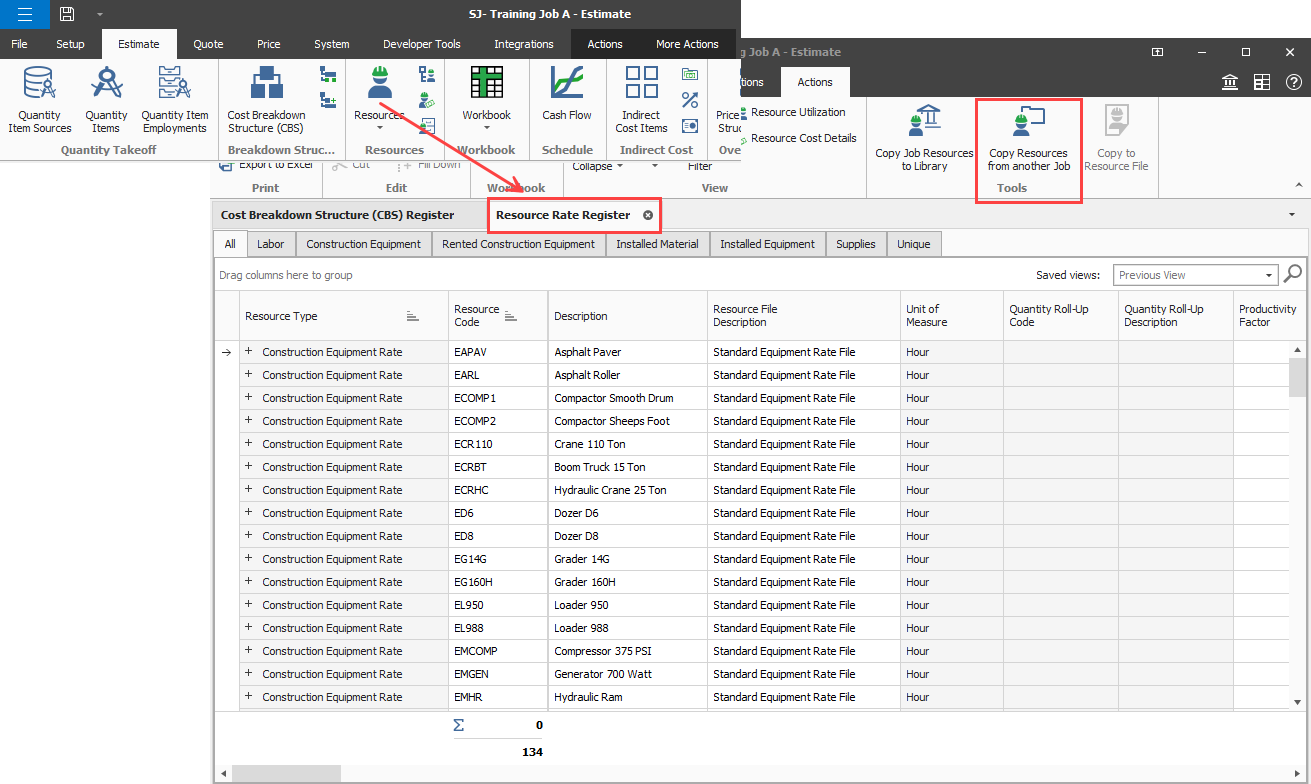Select the Installed Material tab

pos(657,244)
